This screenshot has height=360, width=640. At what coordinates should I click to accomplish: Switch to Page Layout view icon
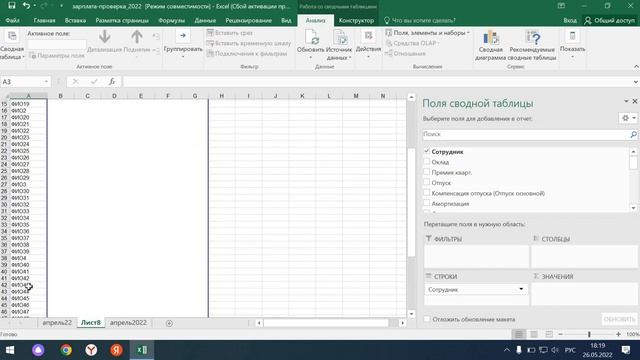click(x=534, y=334)
